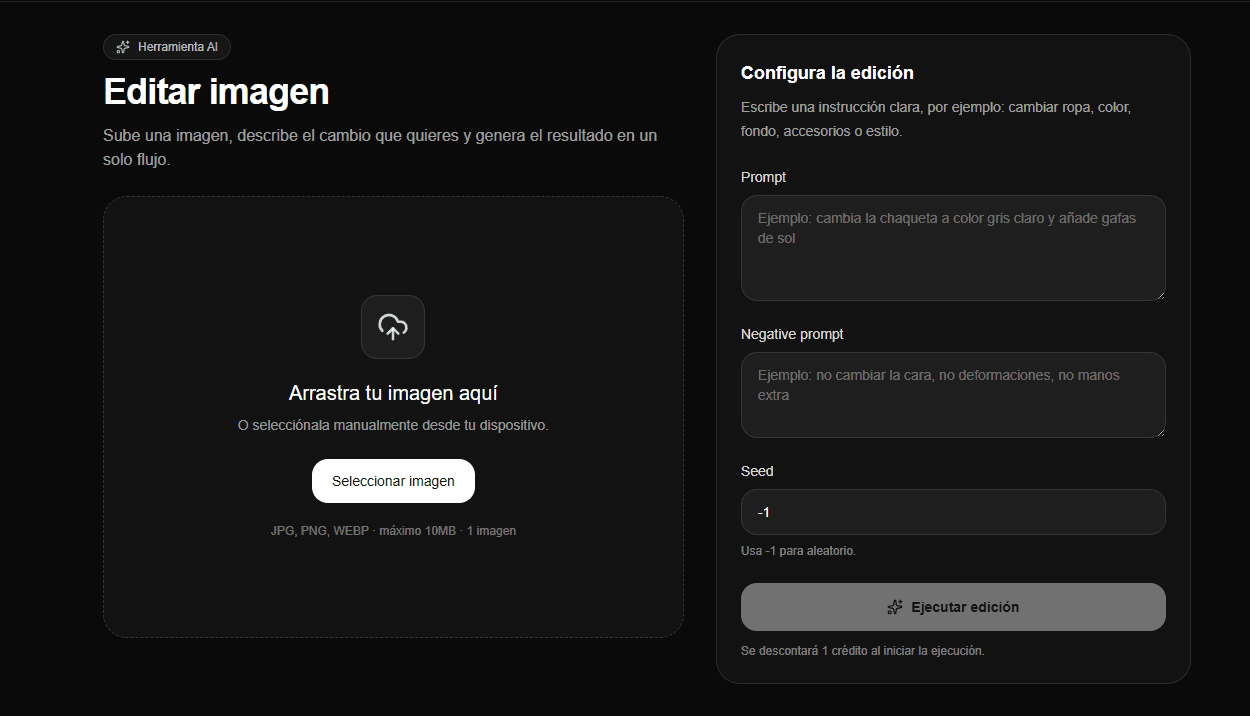Click the "Herramienta AI" badge label
1250x716 pixels.
(177, 47)
